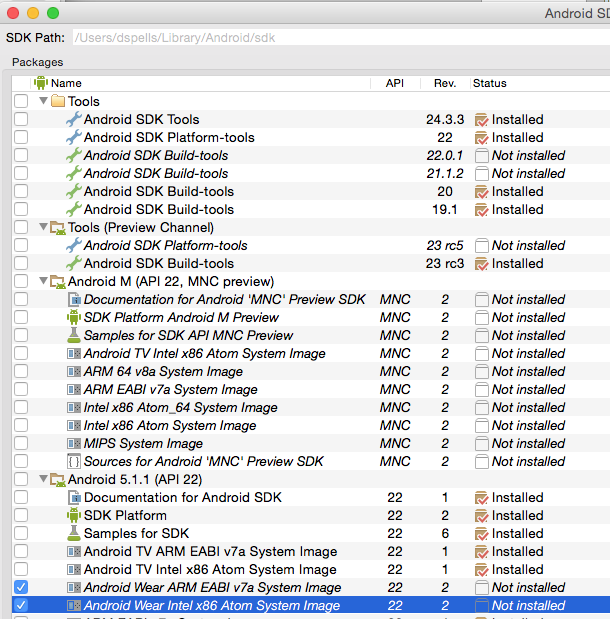Uncheck Android Wear ARM EABI v7a System Image
This screenshot has height=619, width=610.
pyautogui.click(x=21, y=587)
